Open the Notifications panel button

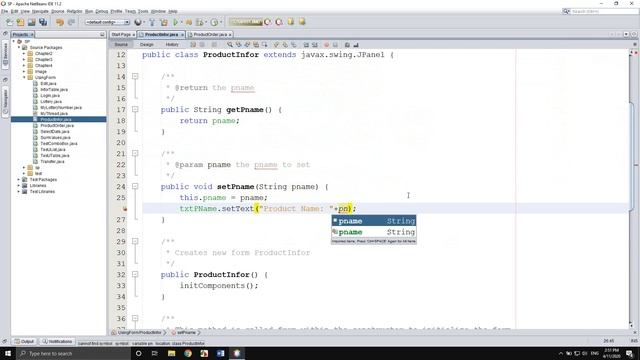(57, 341)
